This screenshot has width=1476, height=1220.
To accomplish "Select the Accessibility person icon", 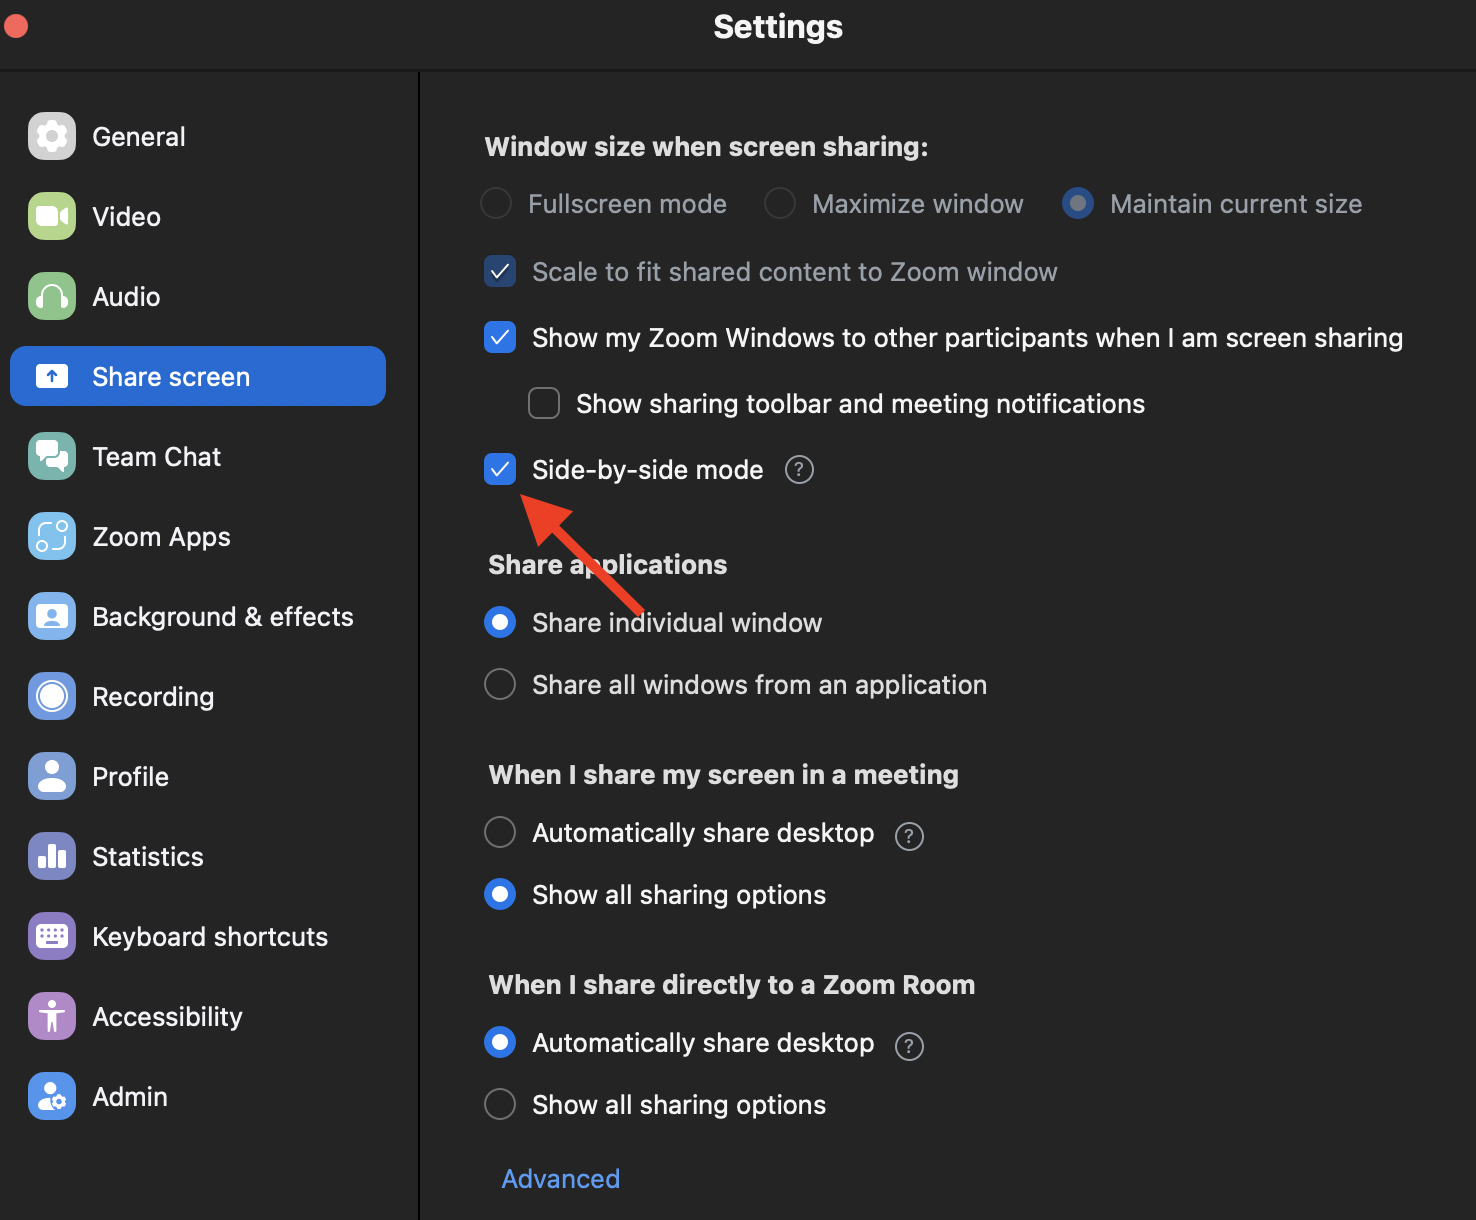I will click(x=51, y=1016).
